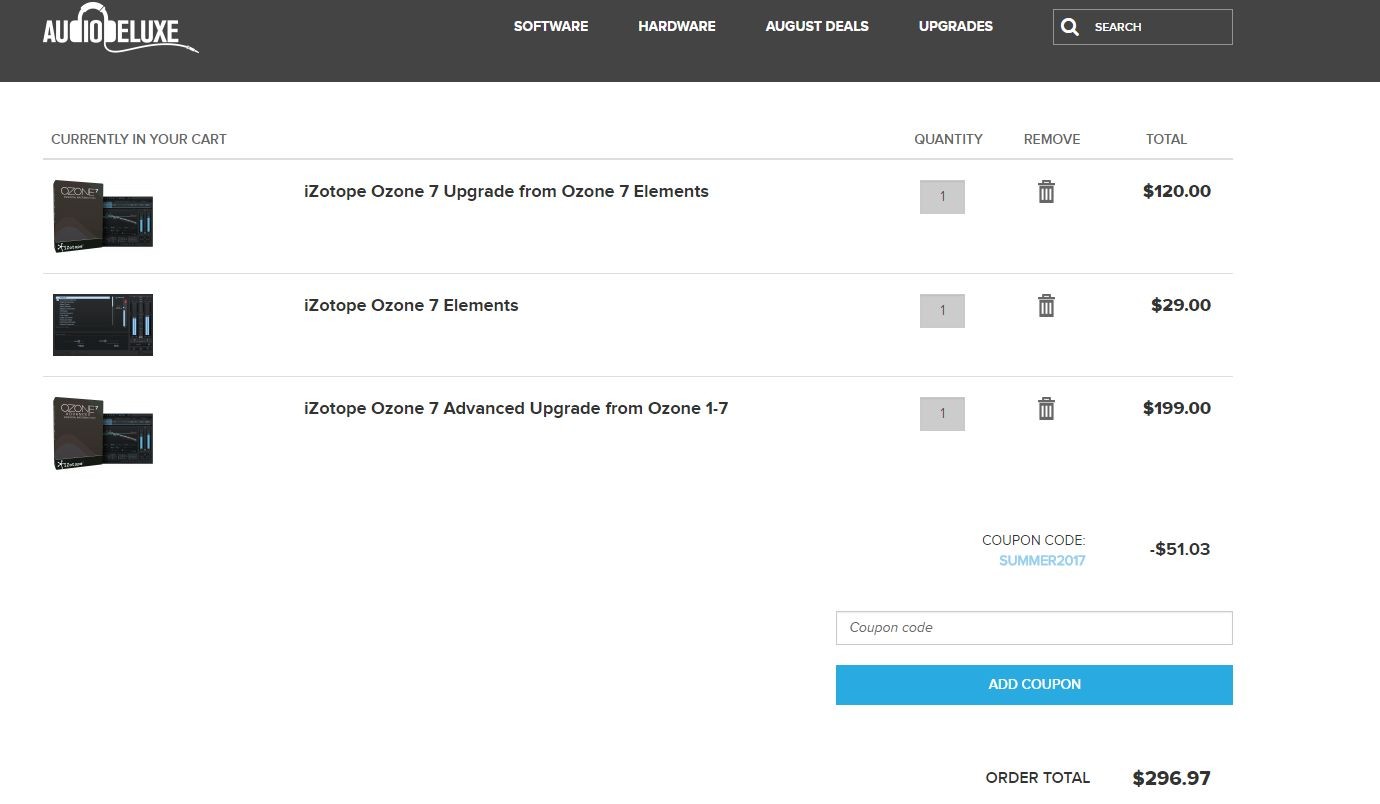The height and width of the screenshot is (804, 1380).
Task: Open the Software menu
Action: pos(551,26)
